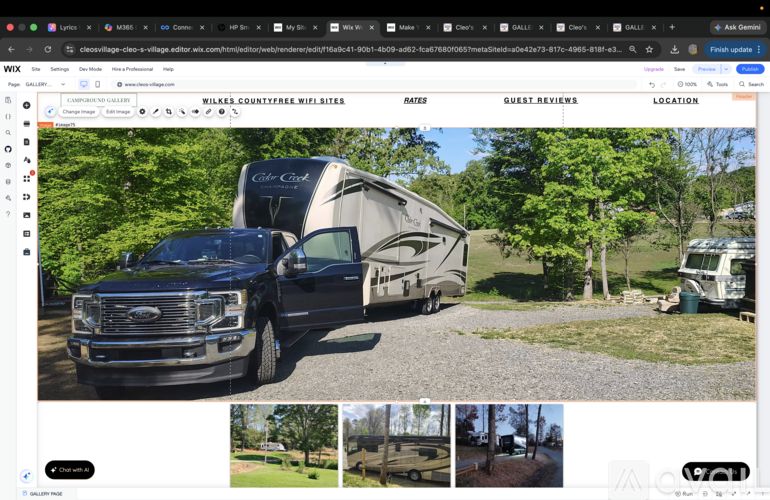
Task: Open the Hire a Professional menu
Action: pos(132,69)
